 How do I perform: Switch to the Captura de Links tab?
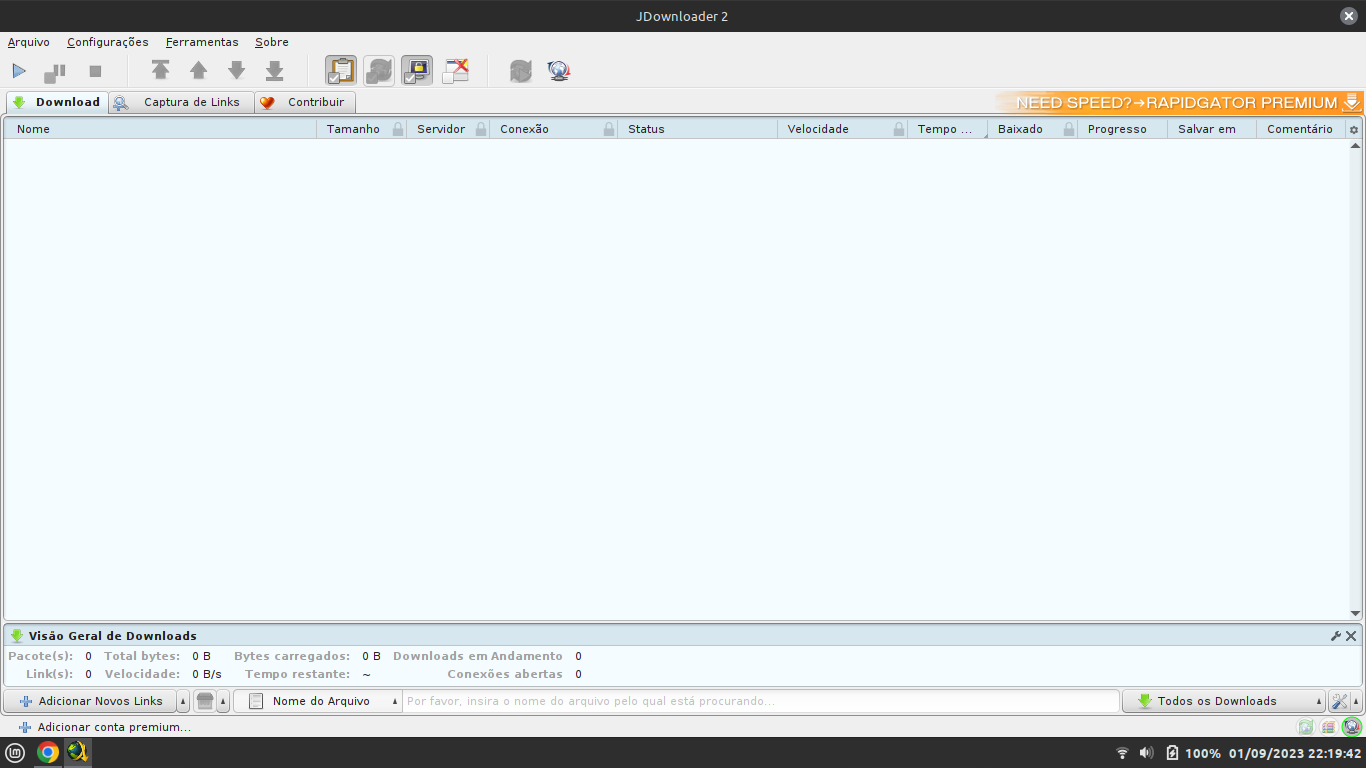[x=181, y=102]
